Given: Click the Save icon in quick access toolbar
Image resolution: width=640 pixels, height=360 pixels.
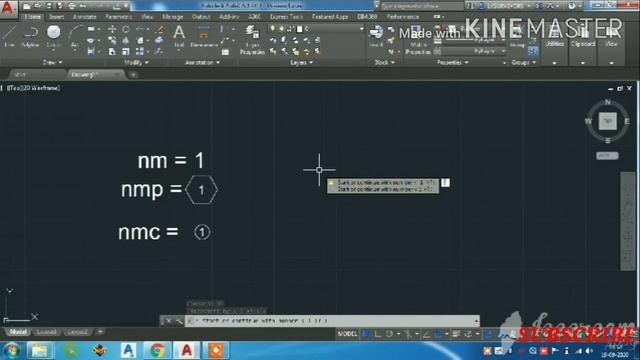Looking at the screenshot, I should click(x=49, y=6).
